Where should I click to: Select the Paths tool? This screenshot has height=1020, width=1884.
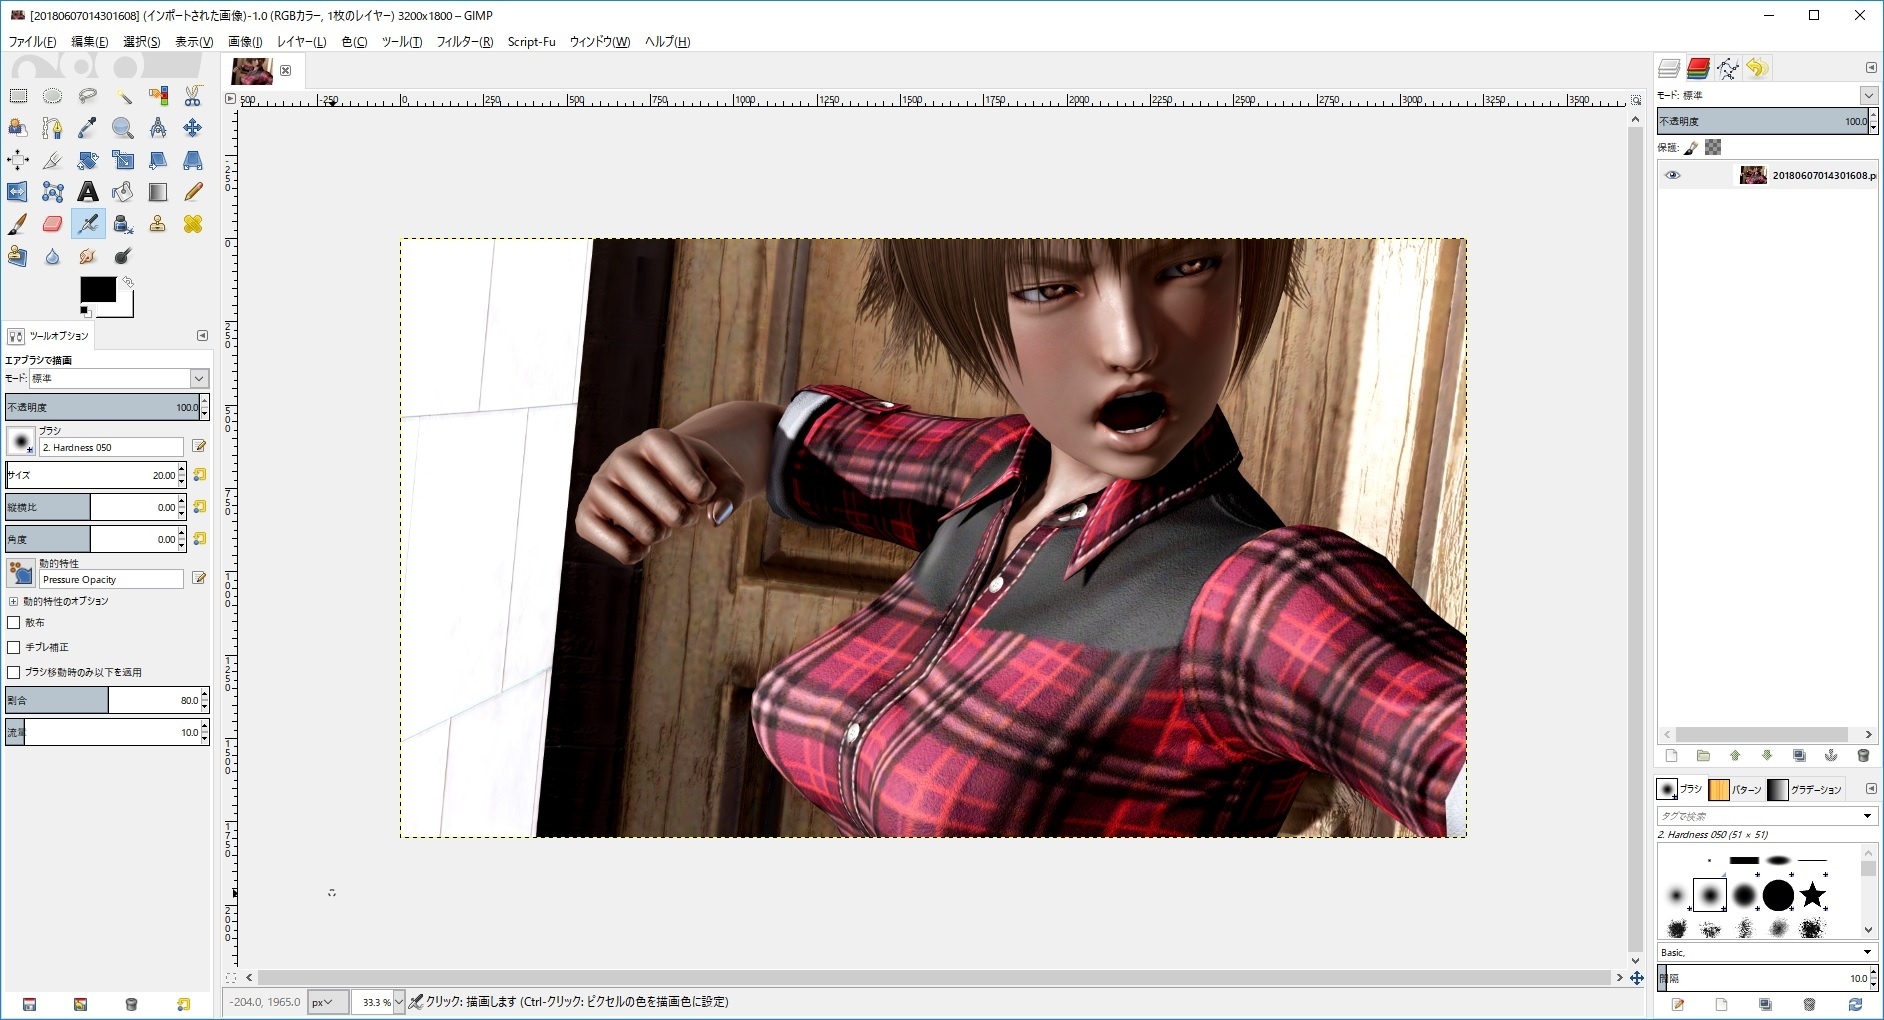coord(53,128)
